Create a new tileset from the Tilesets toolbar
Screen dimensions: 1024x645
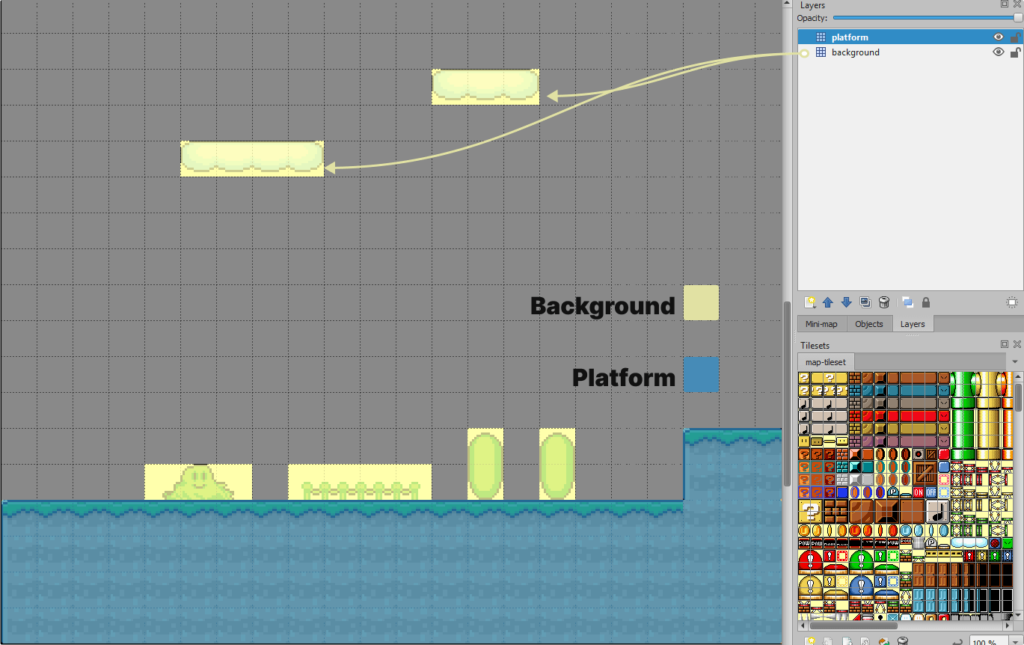tap(810, 640)
